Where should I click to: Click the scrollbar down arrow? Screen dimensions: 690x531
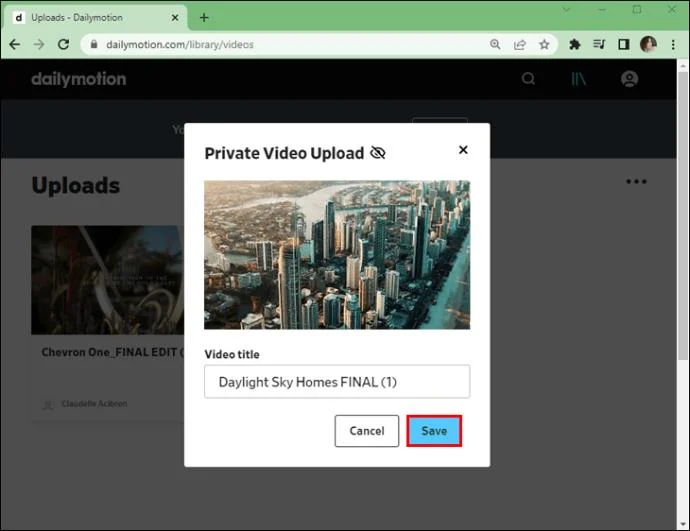click(x=683, y=524)
